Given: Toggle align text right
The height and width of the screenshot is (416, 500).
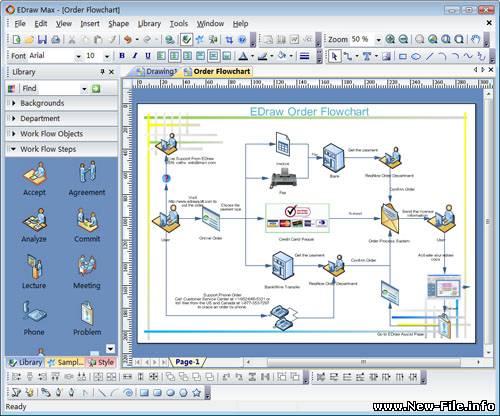Looking at the screenshot, I should click(x=187, y=56).
